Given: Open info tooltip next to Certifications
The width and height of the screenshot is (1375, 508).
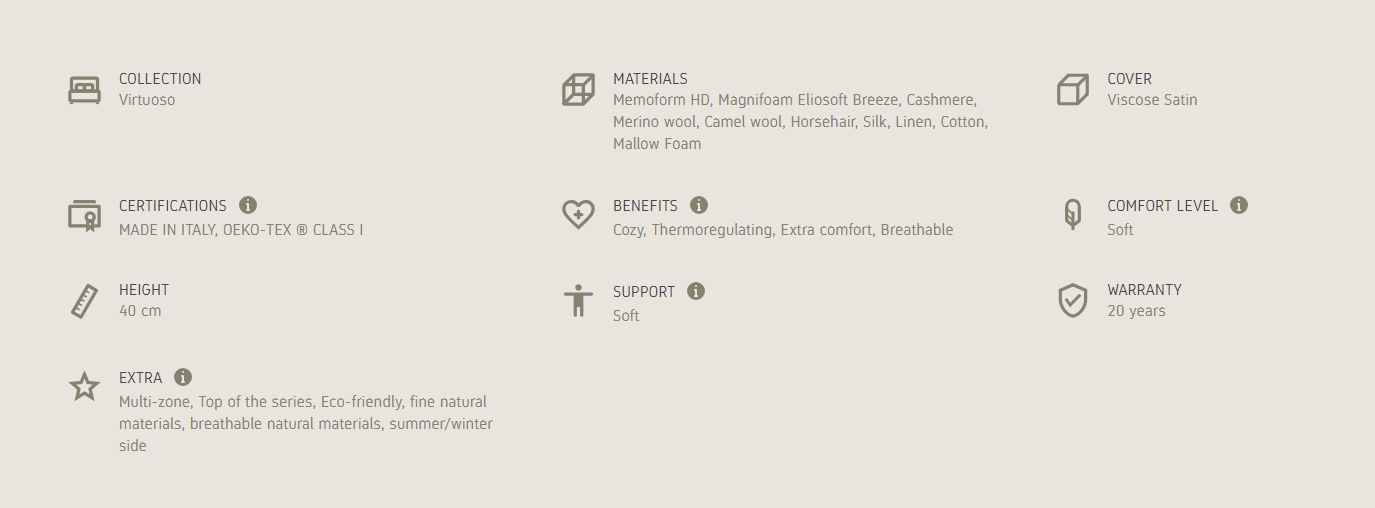Looking at the screenshot, I should click(x=248, y=205).
